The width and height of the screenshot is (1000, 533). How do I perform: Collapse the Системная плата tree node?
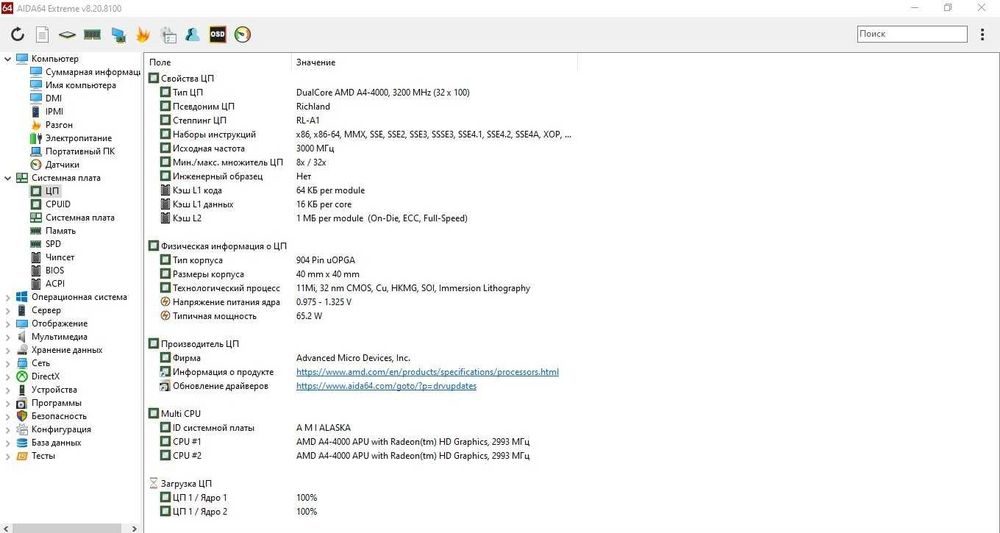[8, 178]
